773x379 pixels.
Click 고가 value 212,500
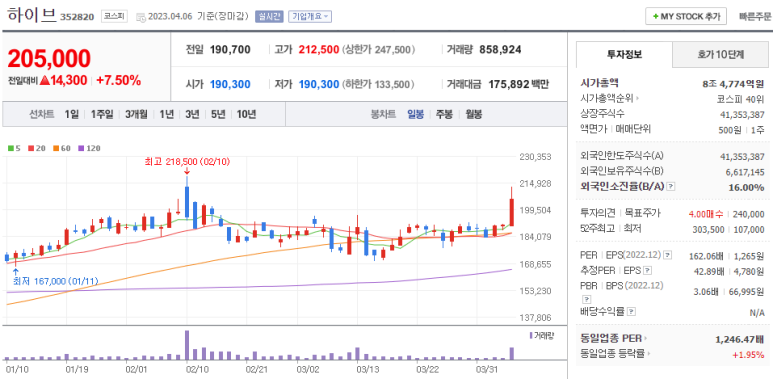pos(319,50)
